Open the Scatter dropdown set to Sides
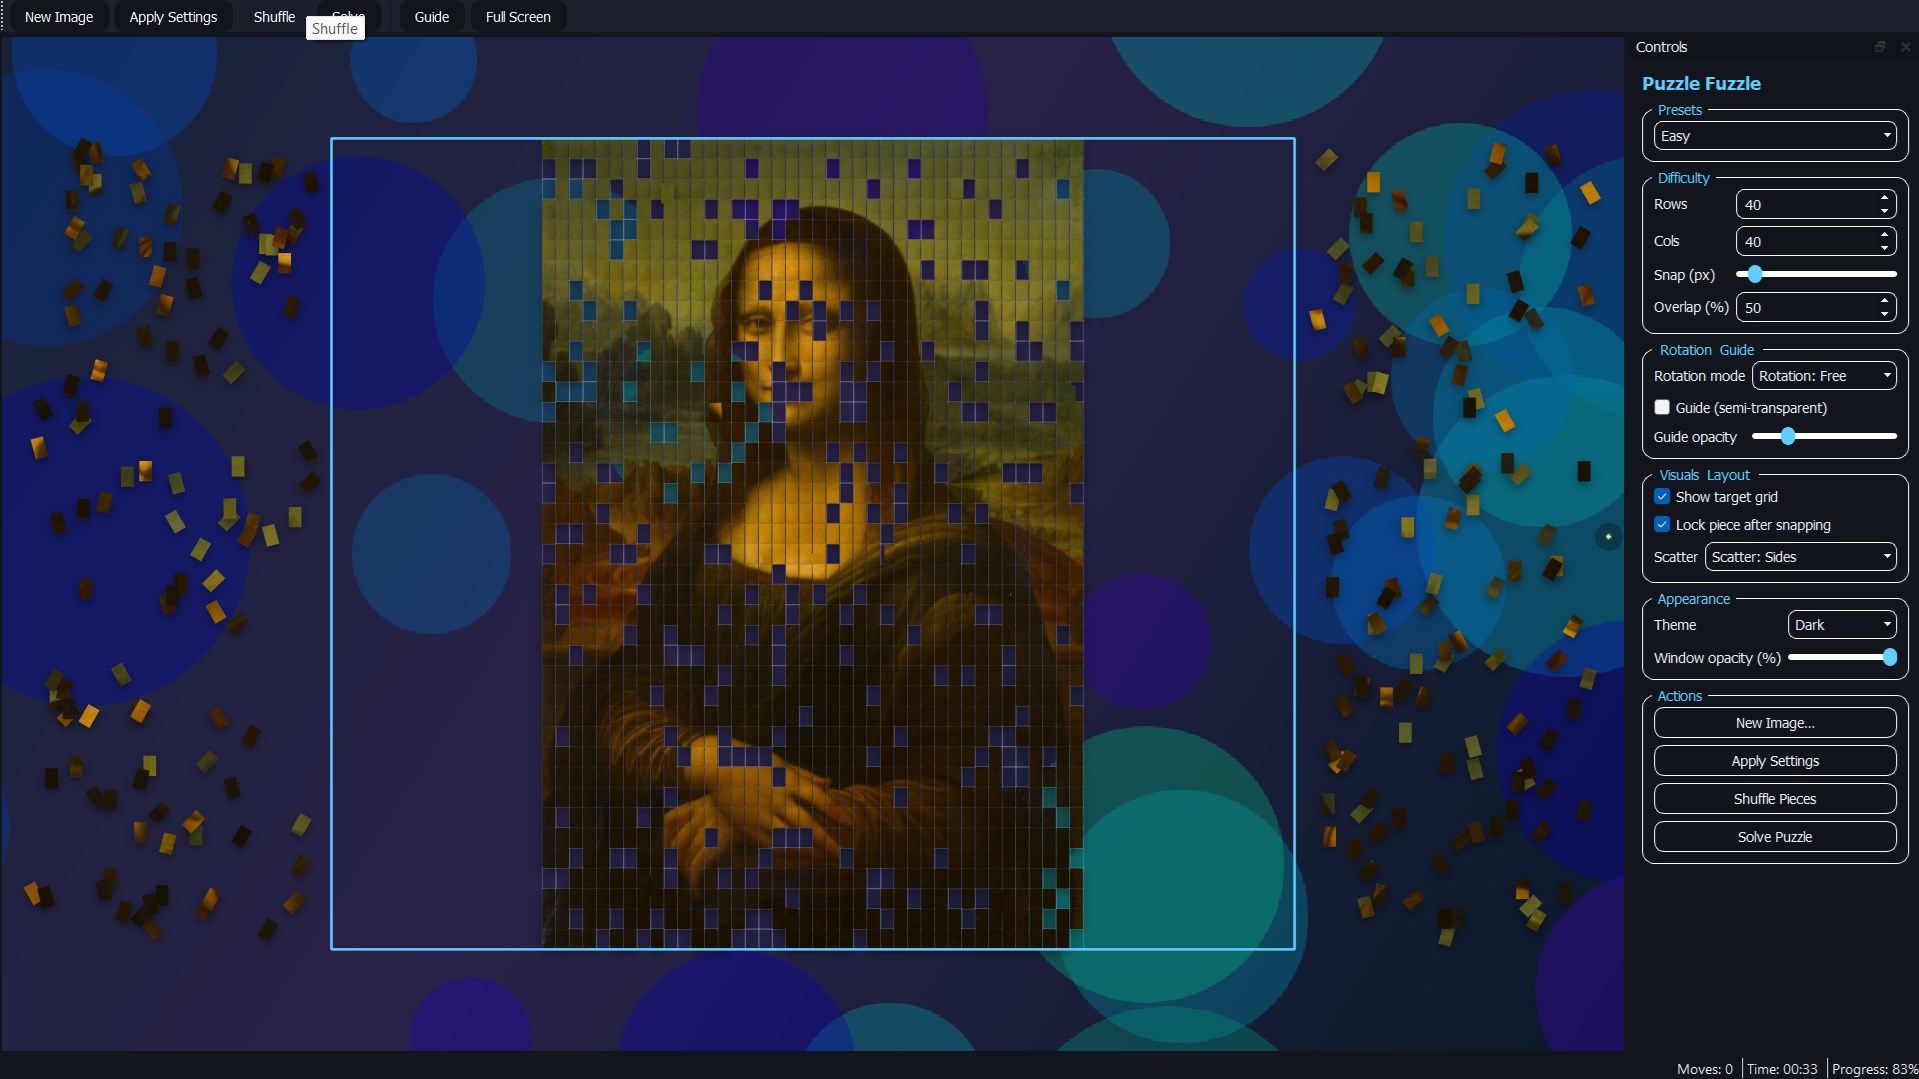 click(1800, 557)
